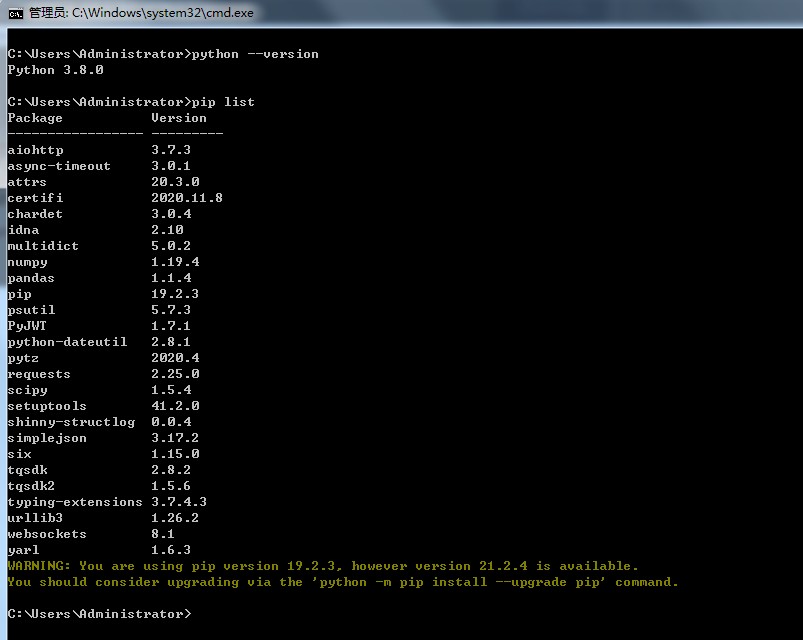
Task: Click the 'pytz' package name
Action: tap(24, 358)
